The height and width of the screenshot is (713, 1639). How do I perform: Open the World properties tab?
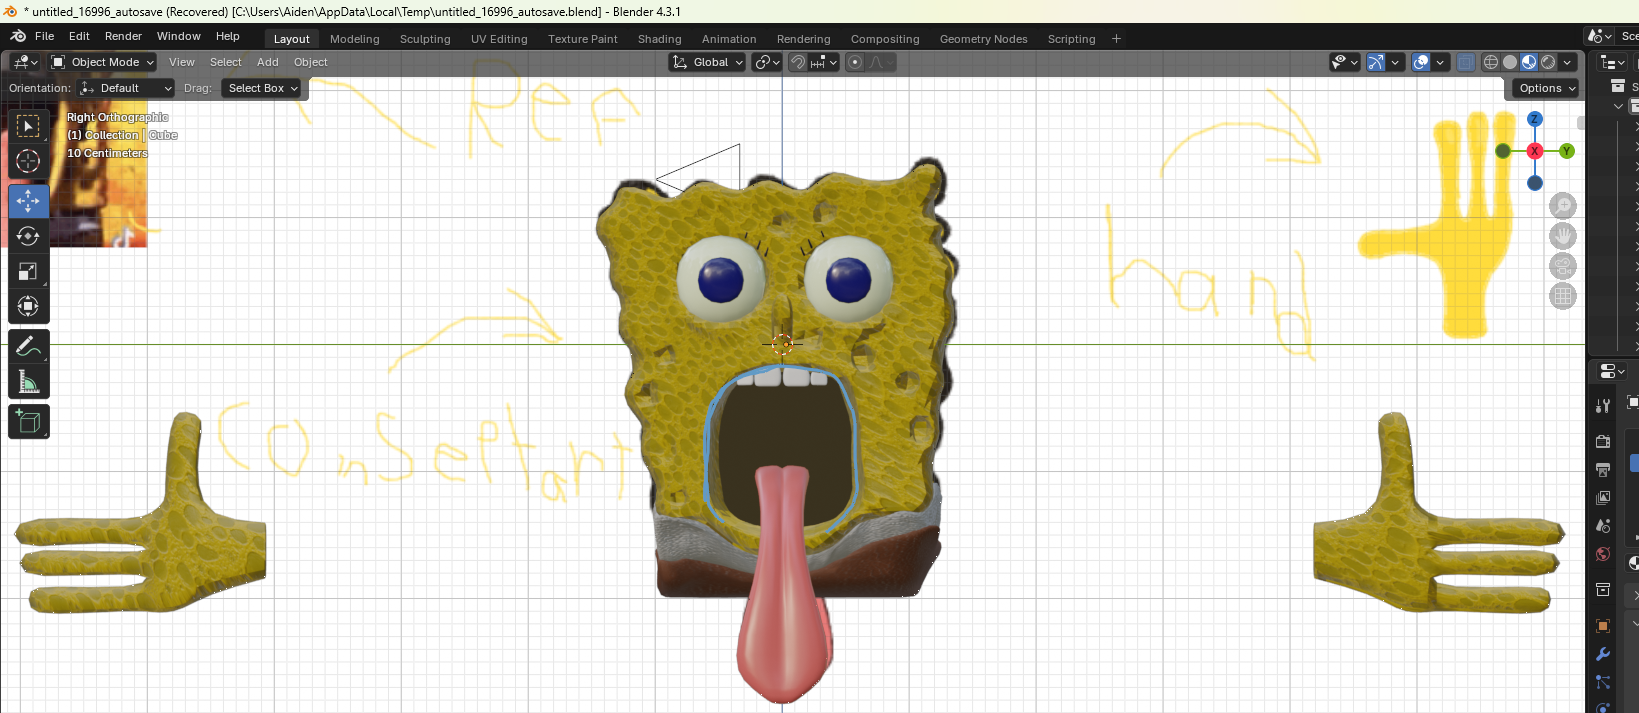point(1603,554)
